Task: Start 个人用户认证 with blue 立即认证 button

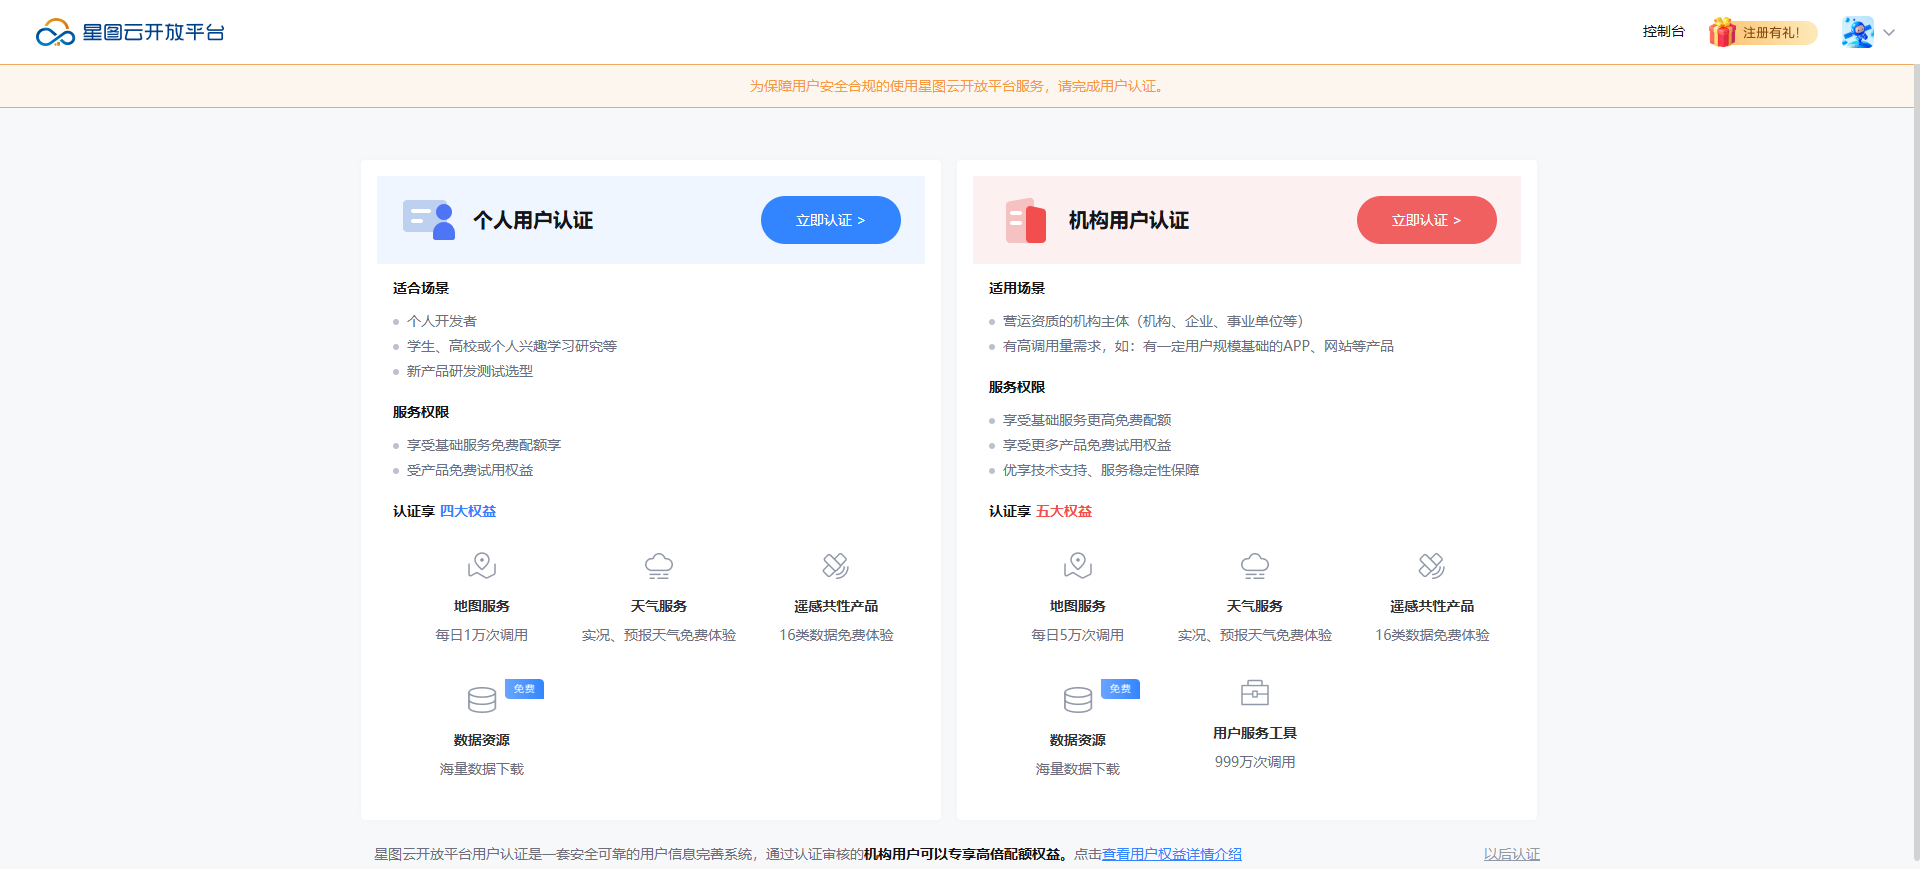Action: tap(830, 220)
